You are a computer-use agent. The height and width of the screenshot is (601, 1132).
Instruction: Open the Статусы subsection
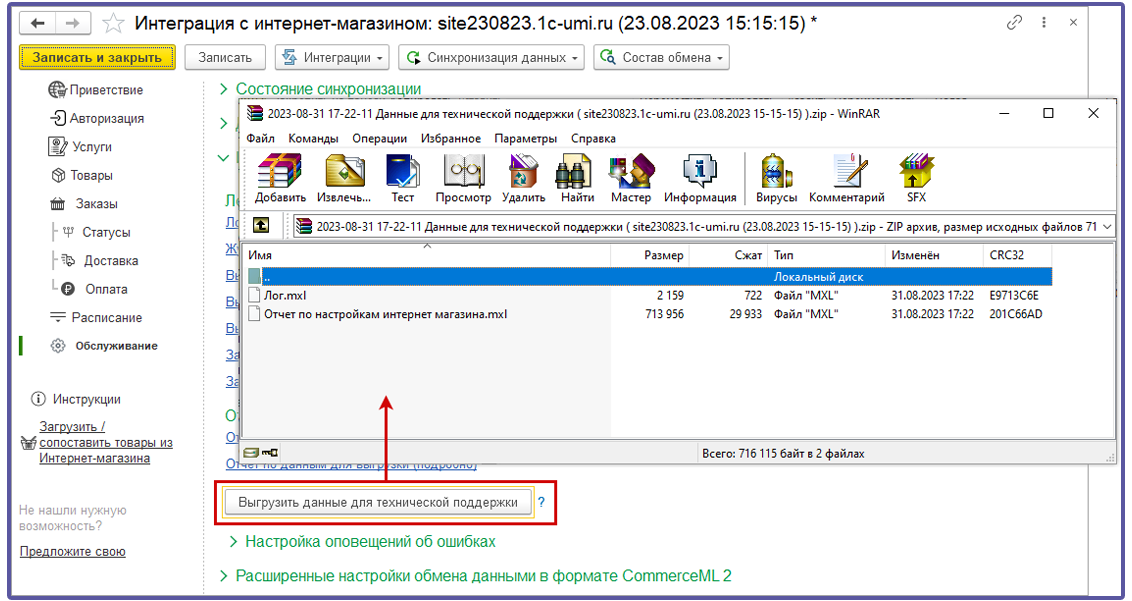97,233
